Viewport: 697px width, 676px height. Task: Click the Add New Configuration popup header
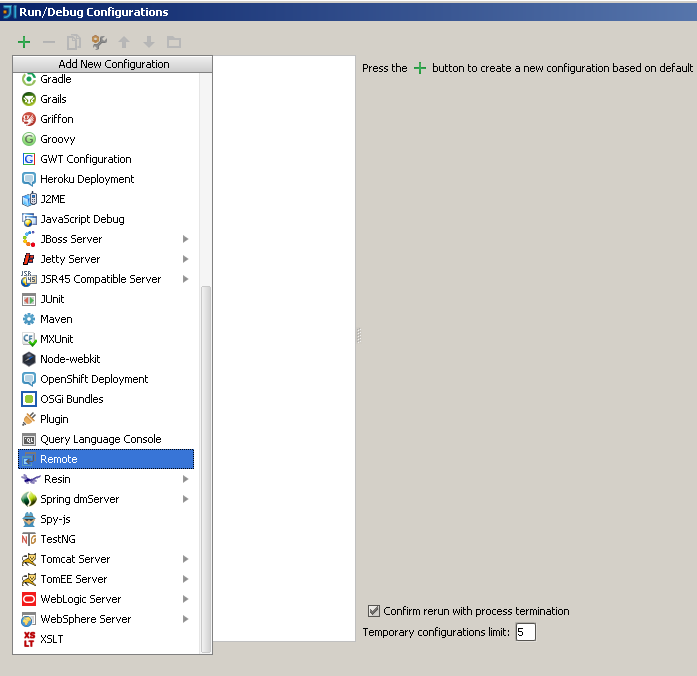coord(112,64)
